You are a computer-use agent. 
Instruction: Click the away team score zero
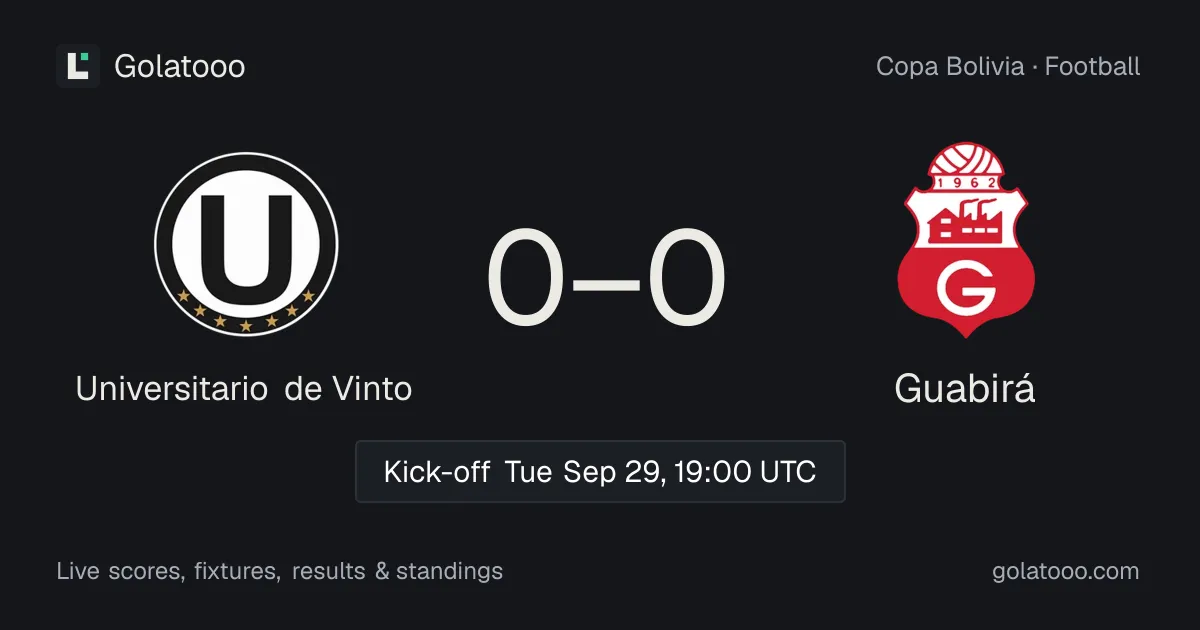point(687,279)
